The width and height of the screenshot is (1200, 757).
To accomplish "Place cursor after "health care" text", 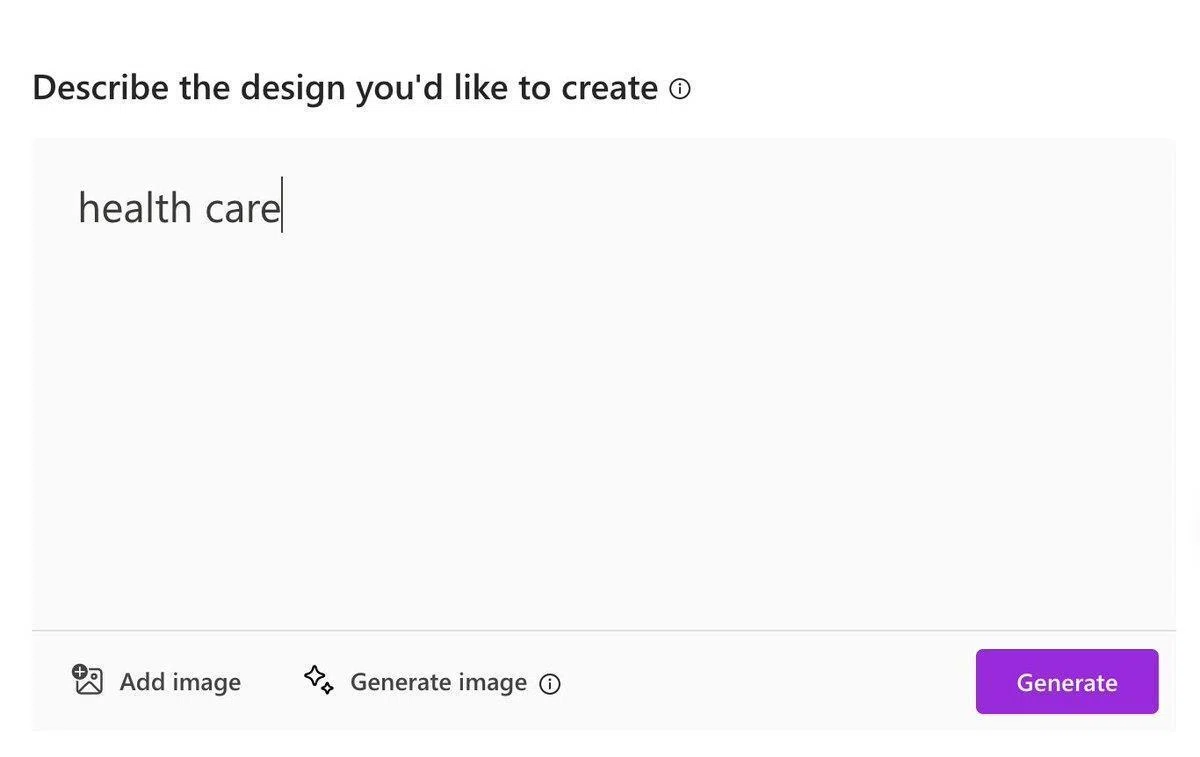I will [283, 206].
